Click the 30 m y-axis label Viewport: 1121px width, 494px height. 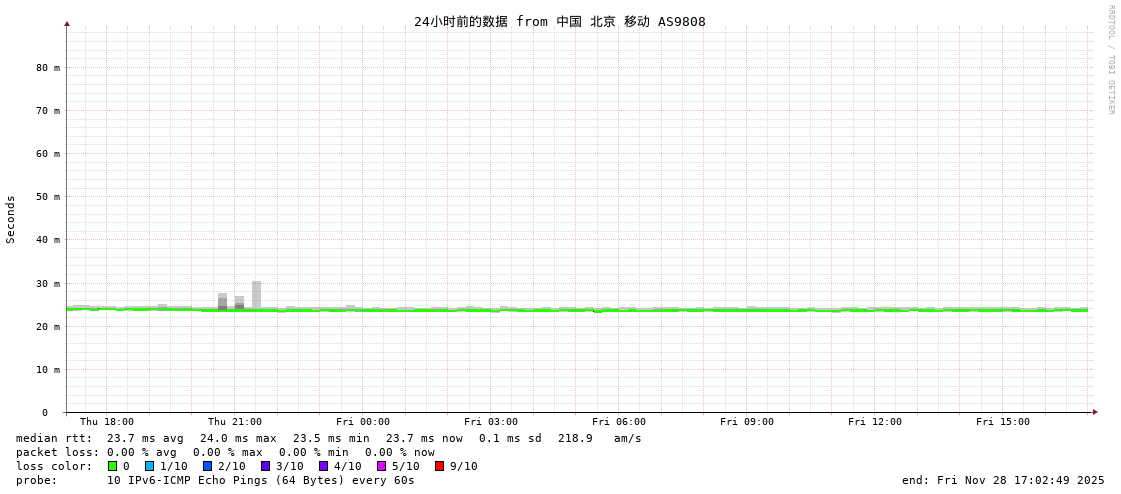48,284
